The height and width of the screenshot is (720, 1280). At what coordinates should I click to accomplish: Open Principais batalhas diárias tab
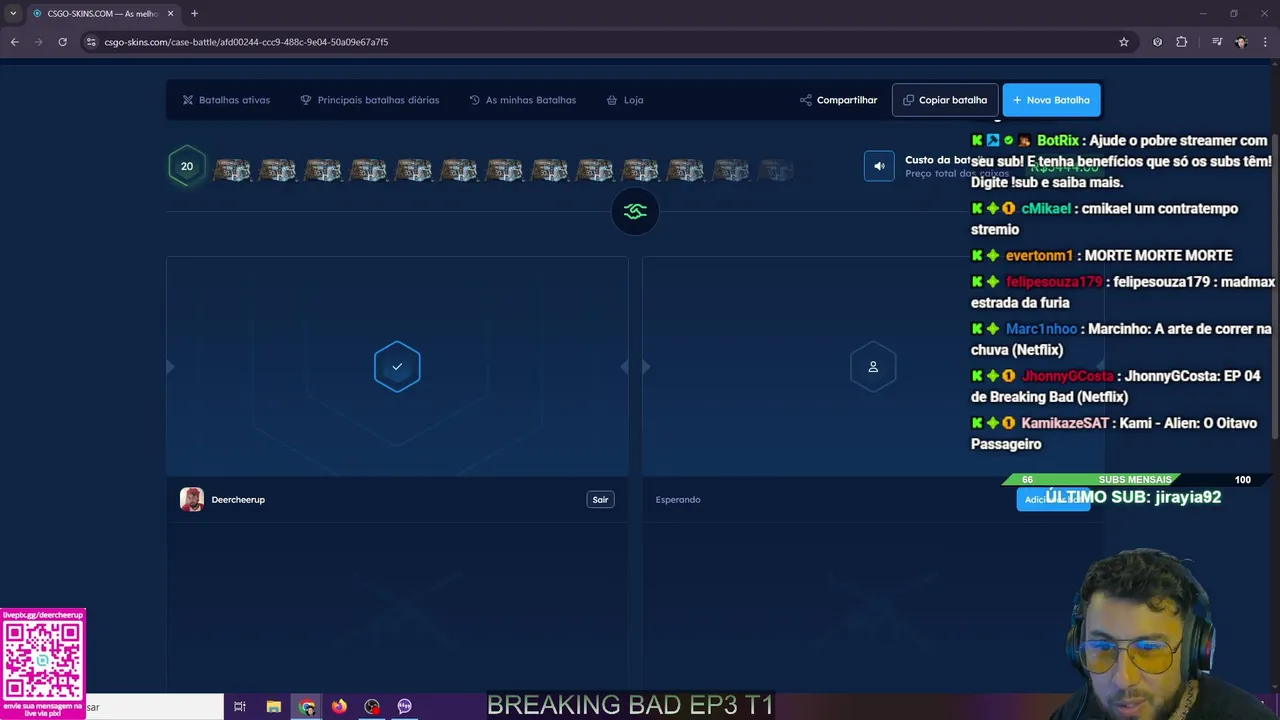pyautogui.click(x=369, y=100)
